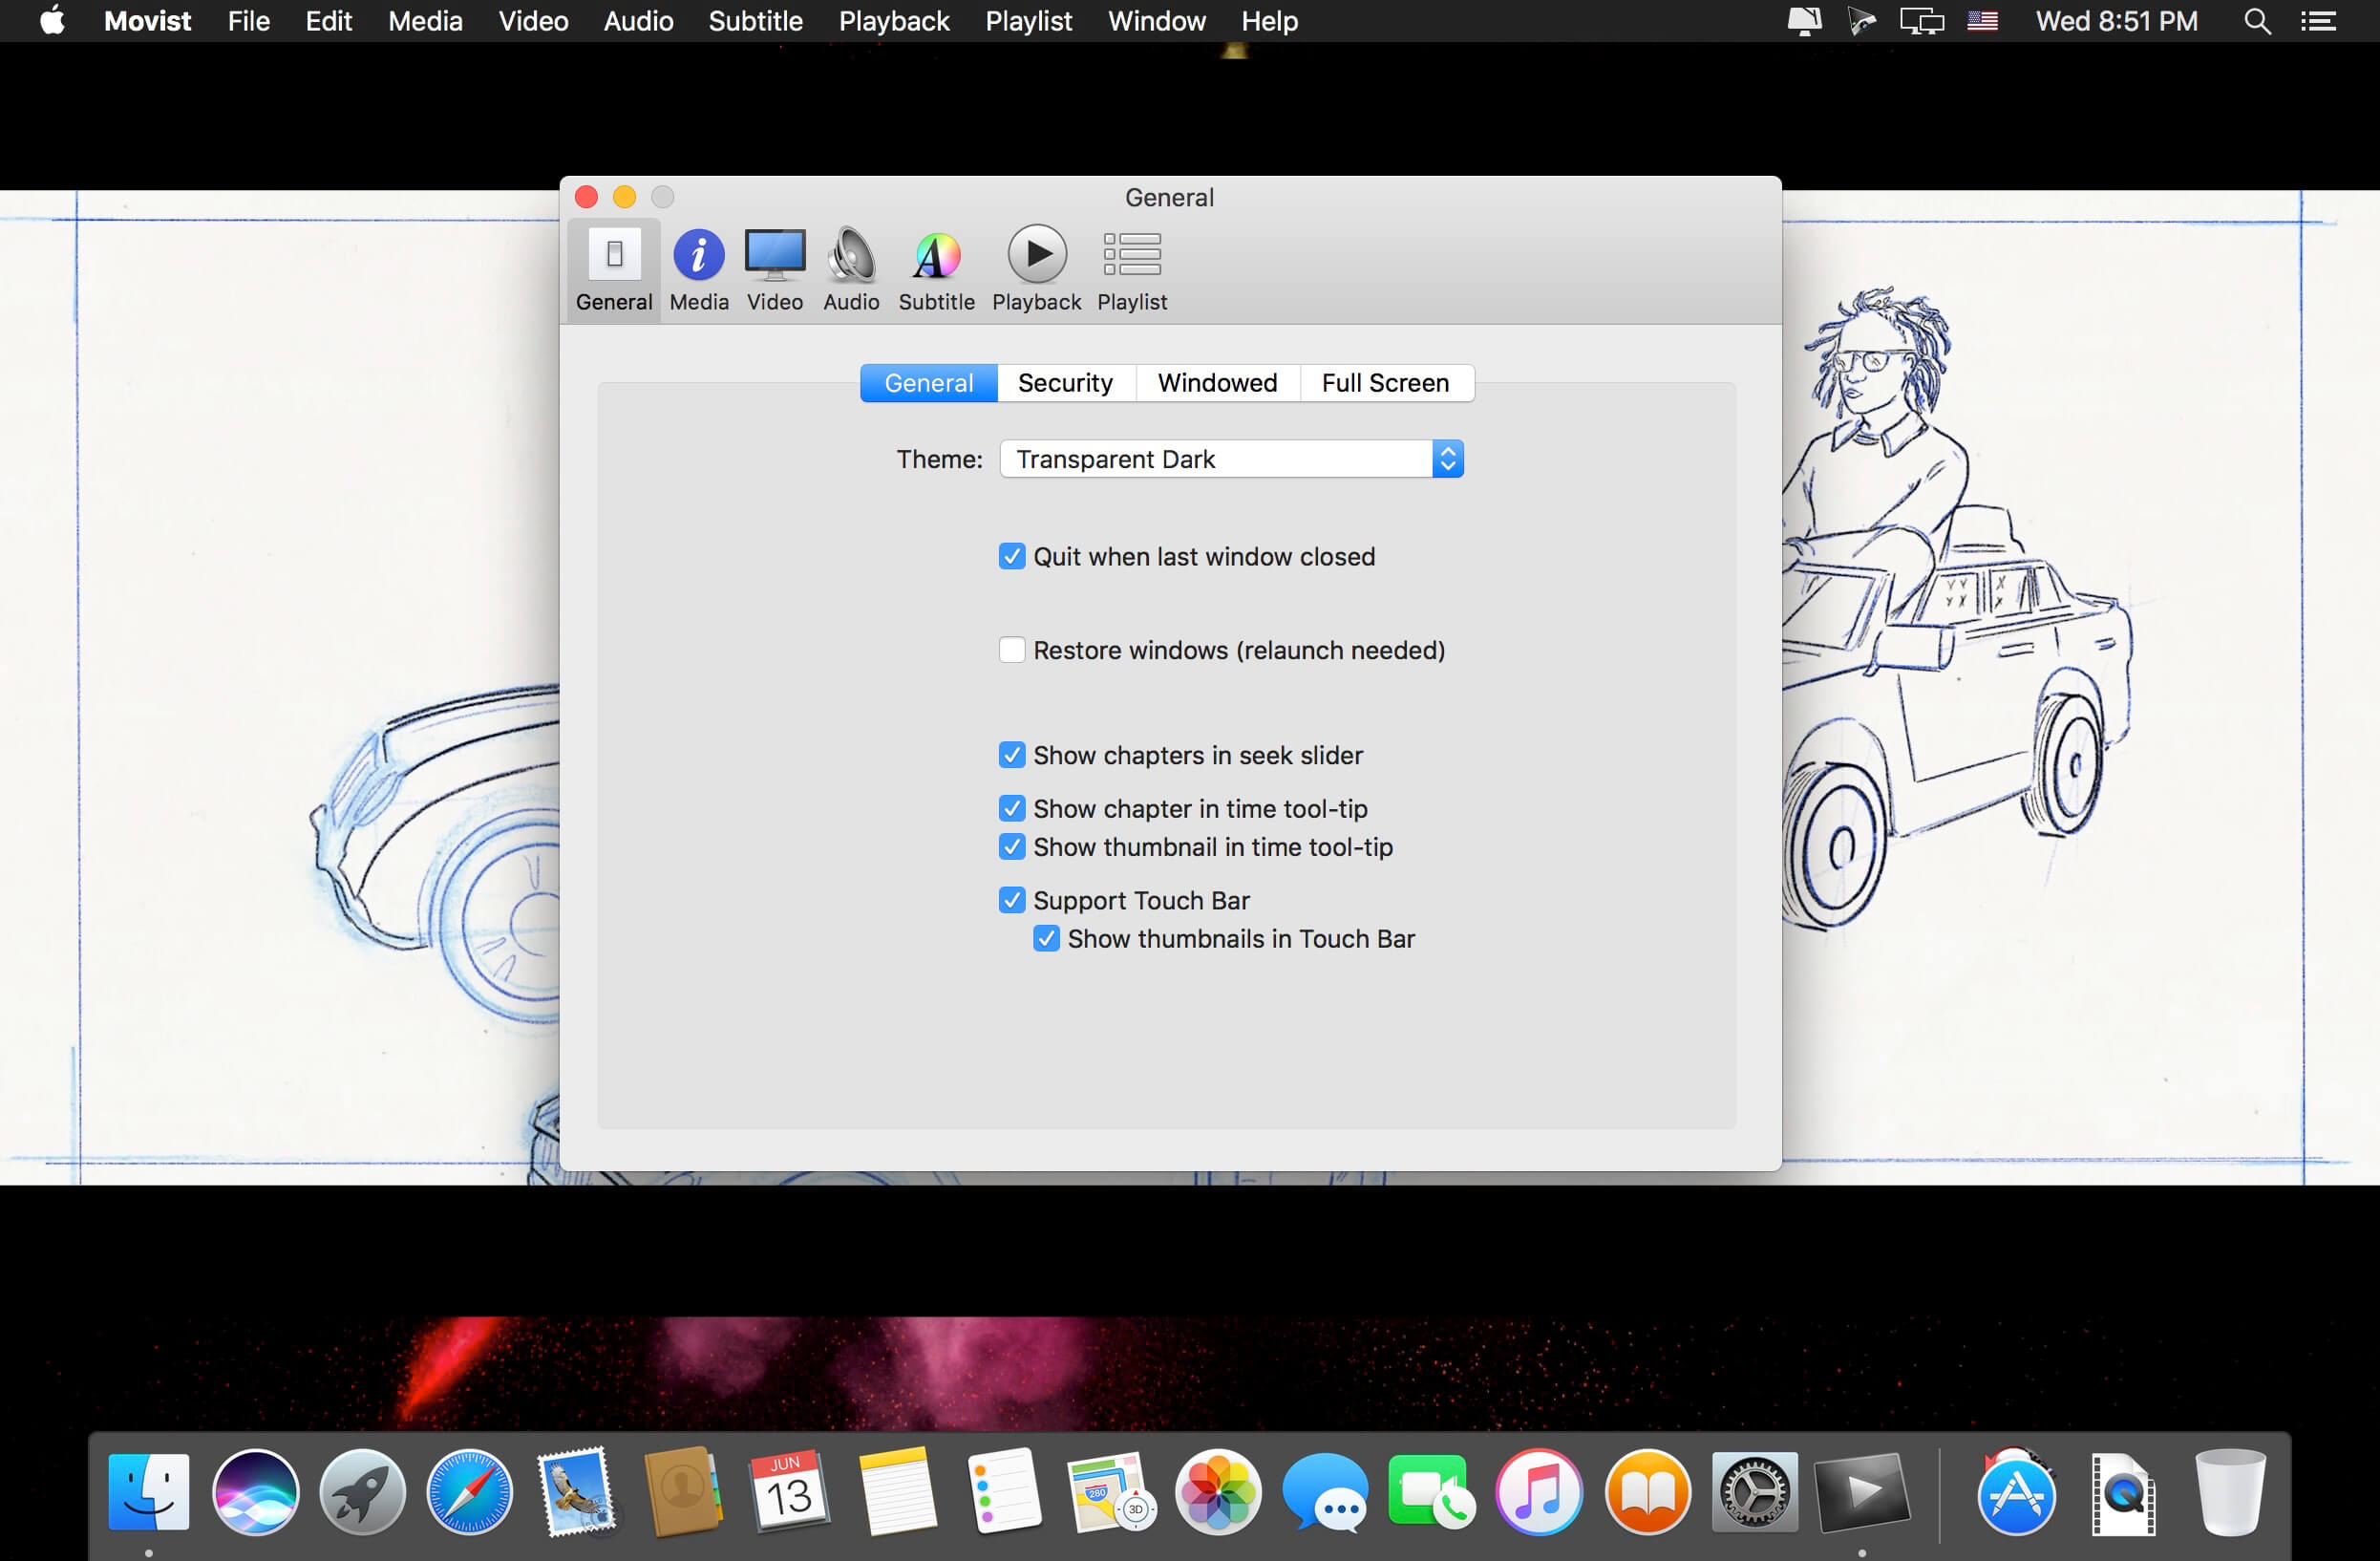The image size is (2380, 1561).
Task: Disable Show thumbnails in Touch Bar
Action: tap(1046, 939)
